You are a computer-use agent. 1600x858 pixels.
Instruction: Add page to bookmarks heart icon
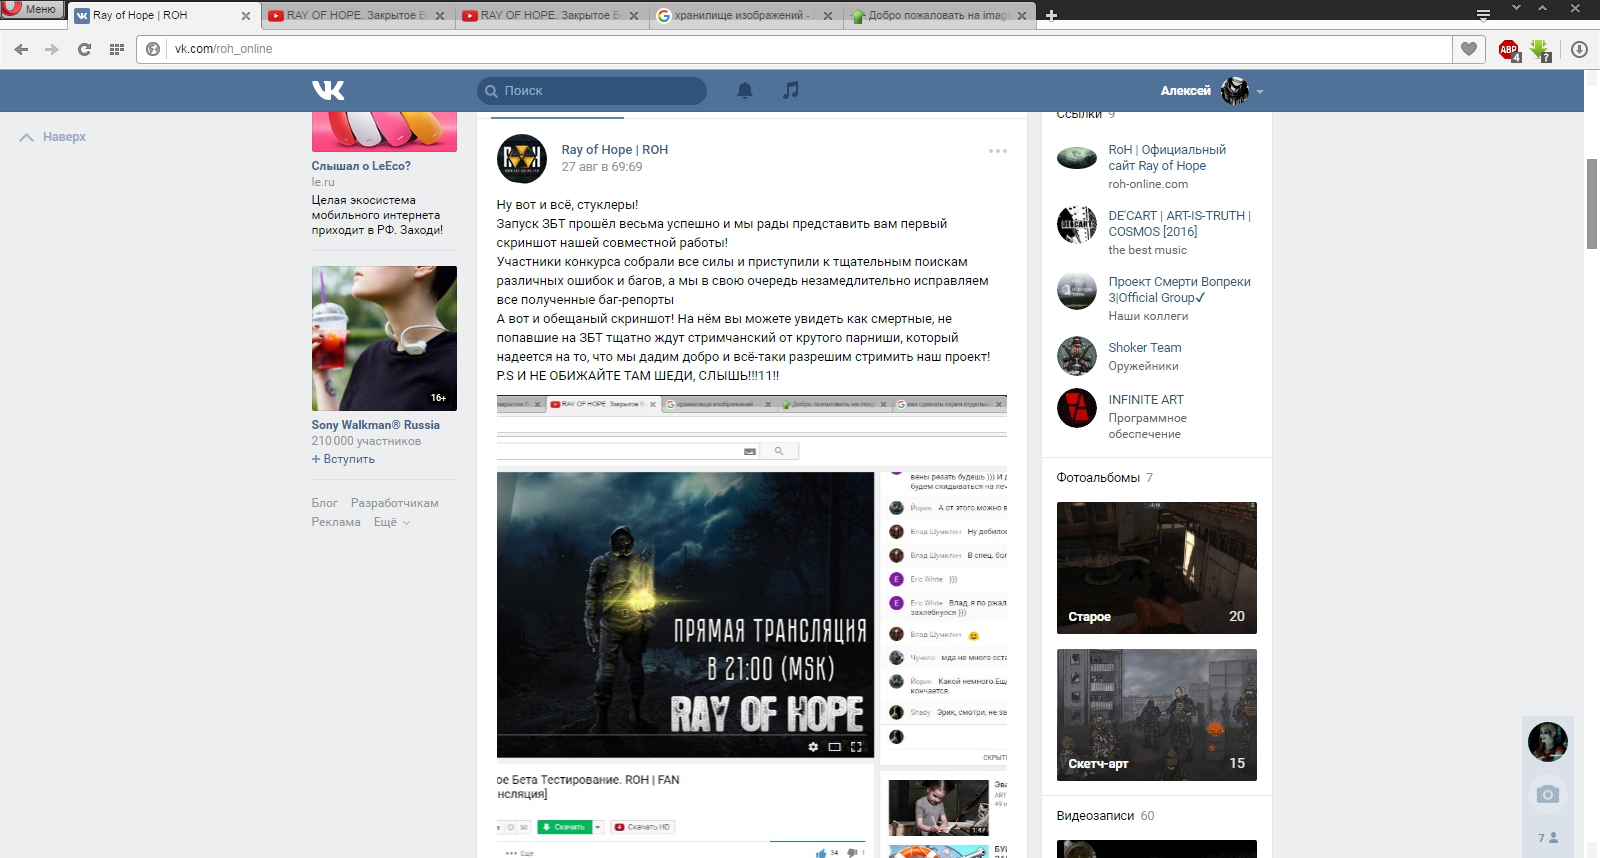(x=1469, y=49)
